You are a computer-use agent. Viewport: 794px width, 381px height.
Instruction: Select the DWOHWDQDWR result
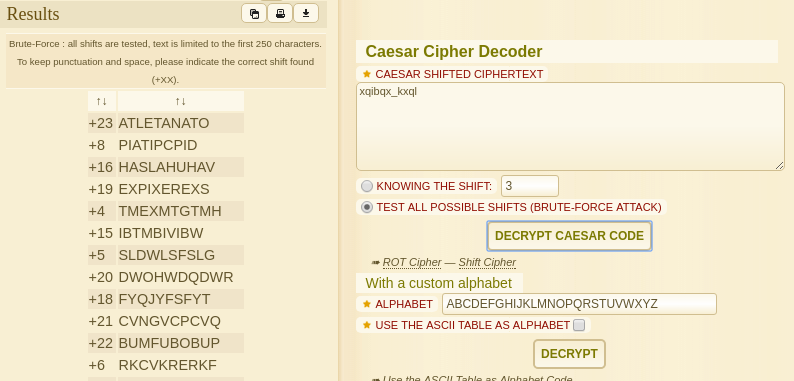(x=176, y=277)
